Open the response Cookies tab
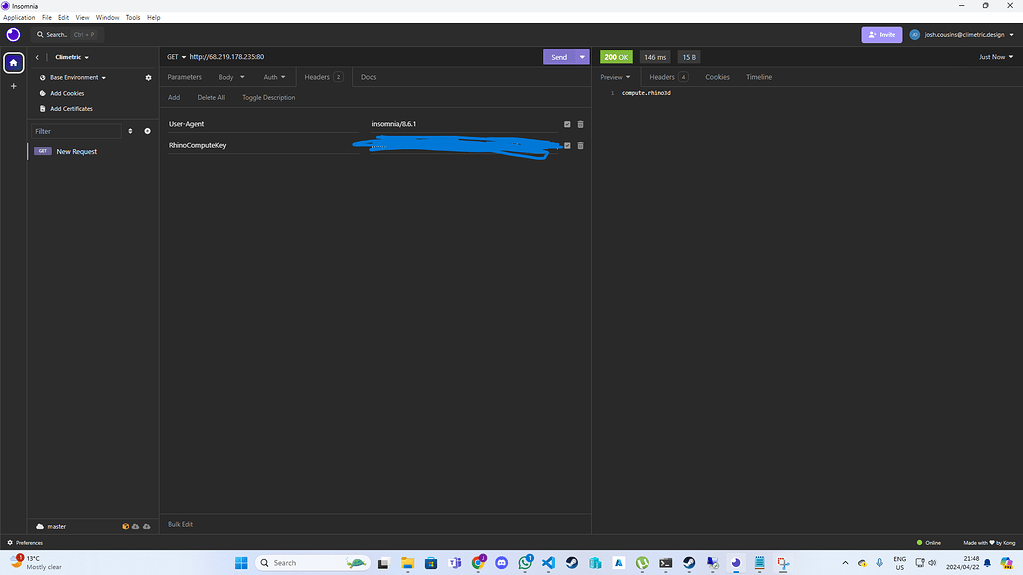 coord(717,77)
